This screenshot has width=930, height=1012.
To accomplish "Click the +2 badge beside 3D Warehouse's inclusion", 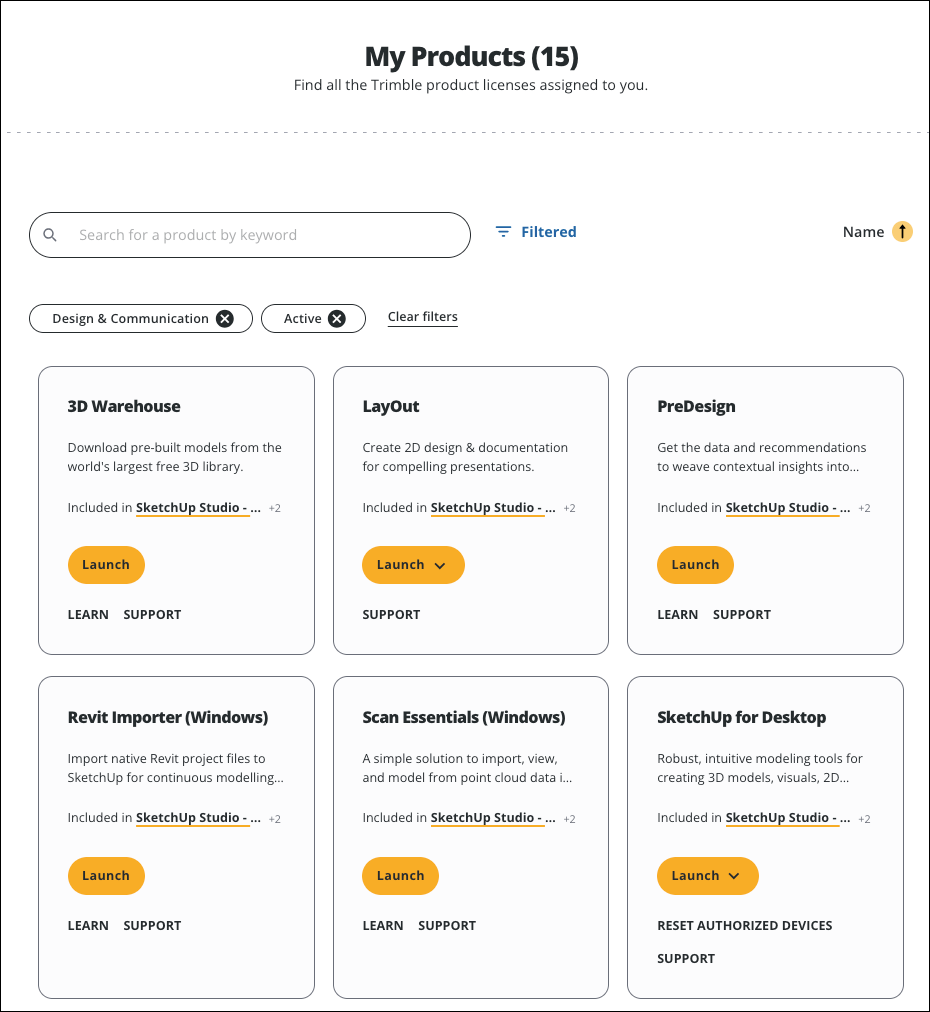I will click(x=275, y=507).
